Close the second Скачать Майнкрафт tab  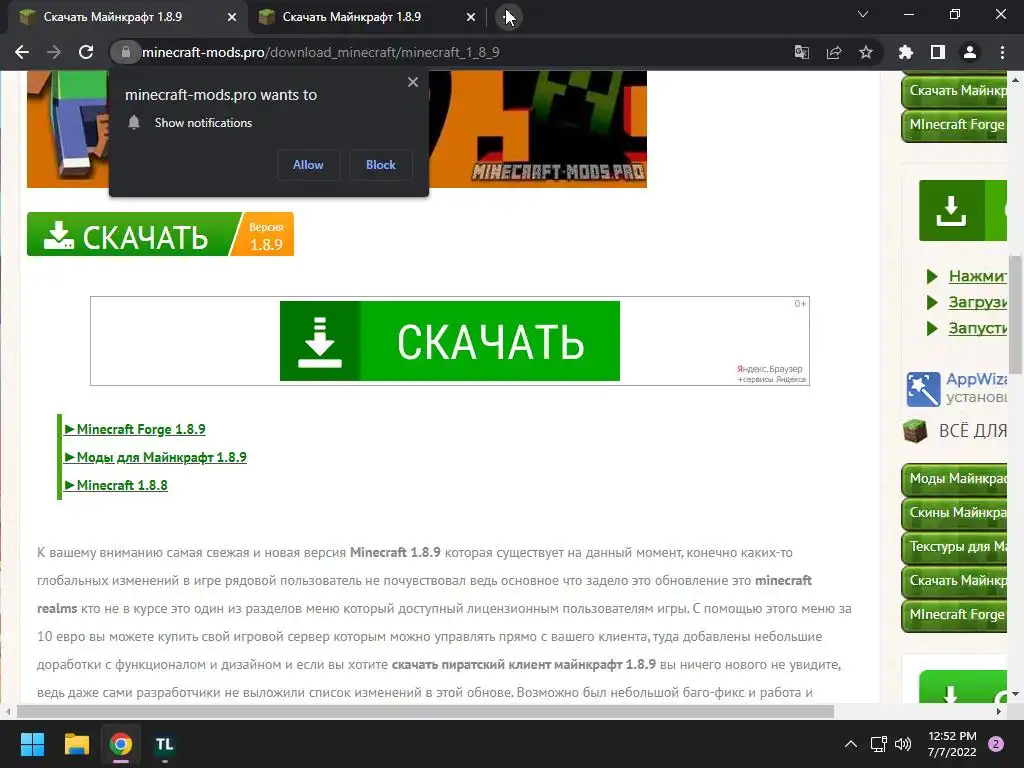click(471, 17)
